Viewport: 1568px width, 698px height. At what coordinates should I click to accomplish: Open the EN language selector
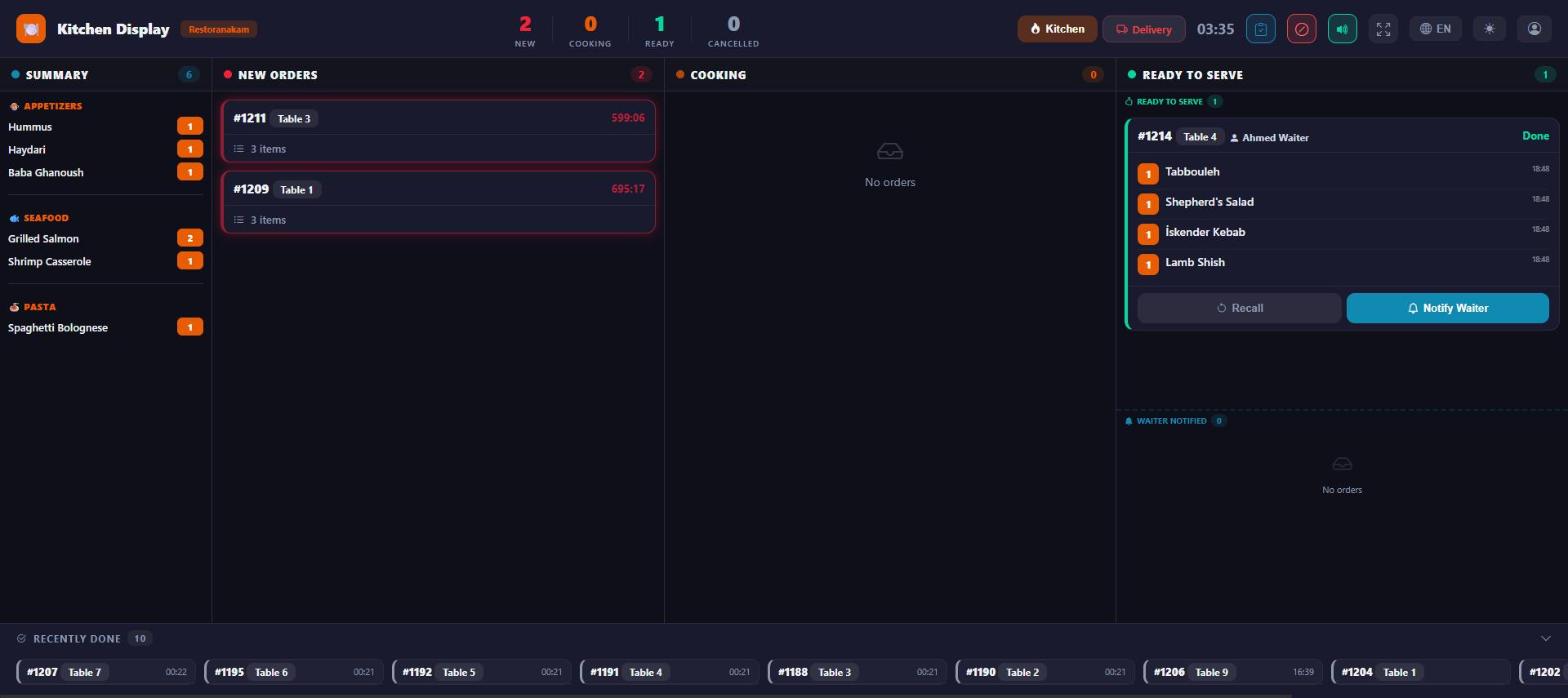(x=1436, y=29)
